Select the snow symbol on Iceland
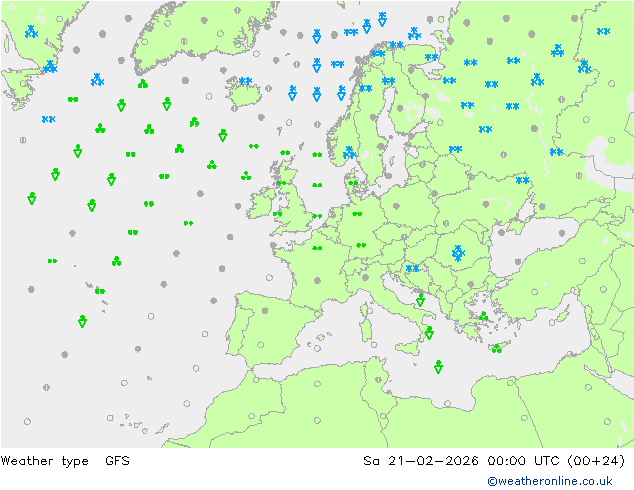 point(245,81)
